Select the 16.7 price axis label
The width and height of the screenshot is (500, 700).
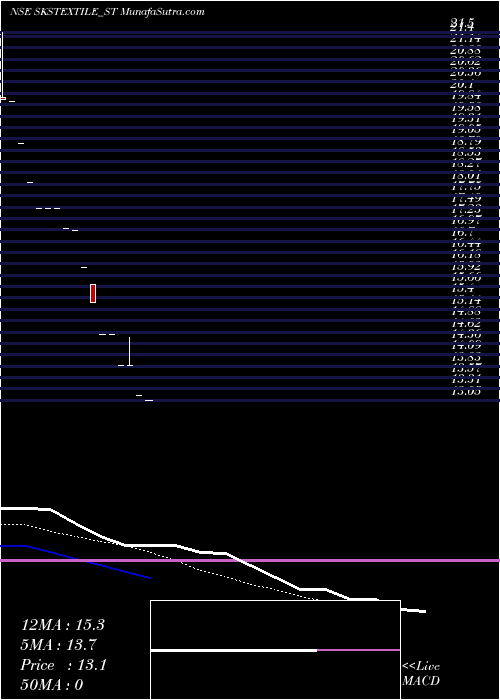(x=462, y=233)
